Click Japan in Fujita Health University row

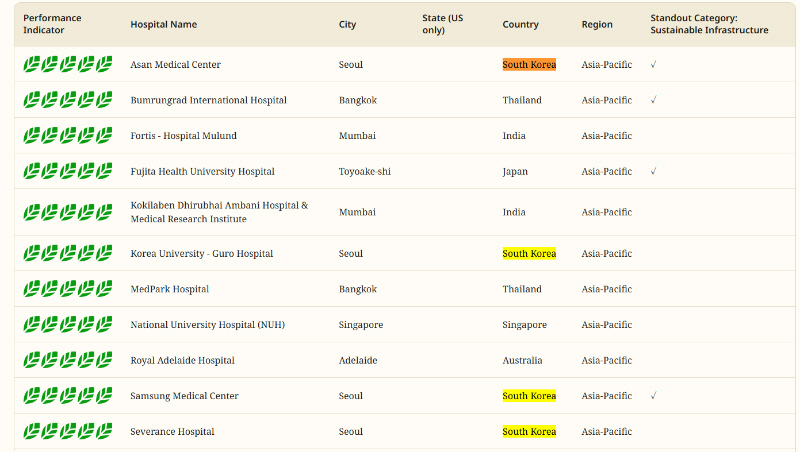pos(515,172)
